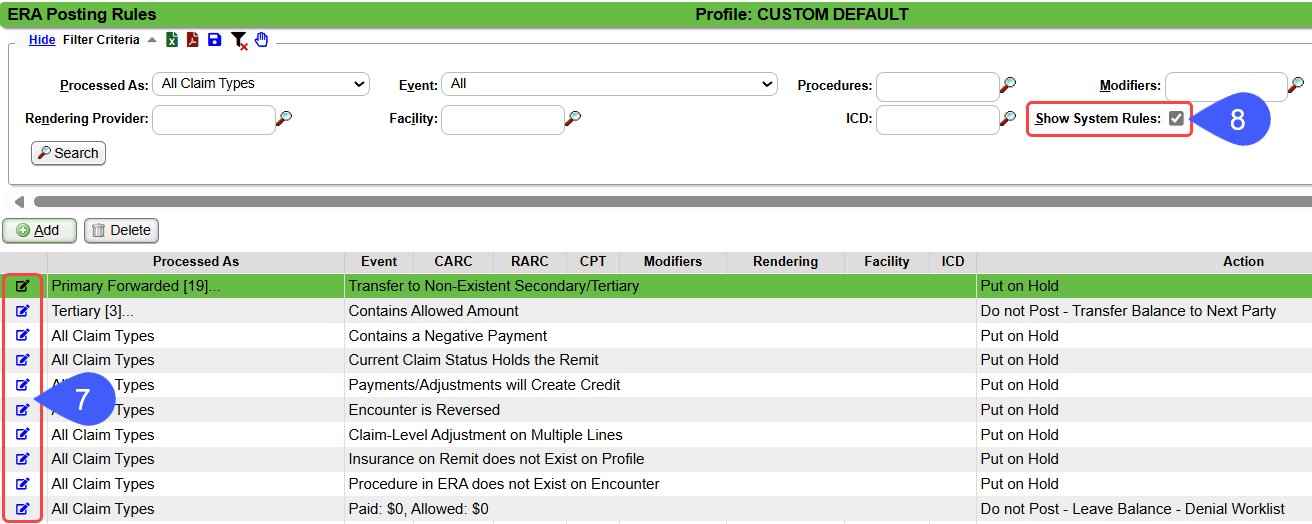The height and width of the screenshot is (524, 1312).
Task: Uncheck the Show System Rules checkbox
Action: point(1176,119)
